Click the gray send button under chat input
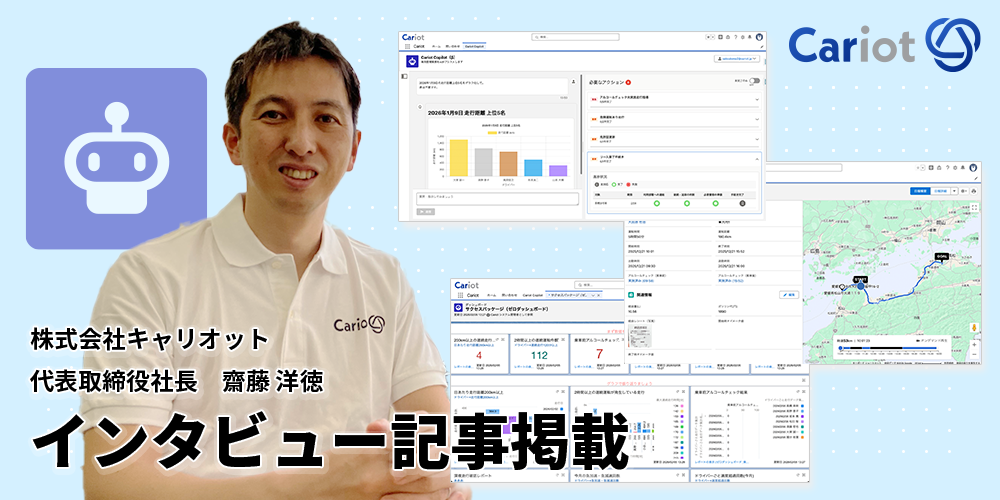Viewport: 1000px width, 500px height. pos(425,211)
